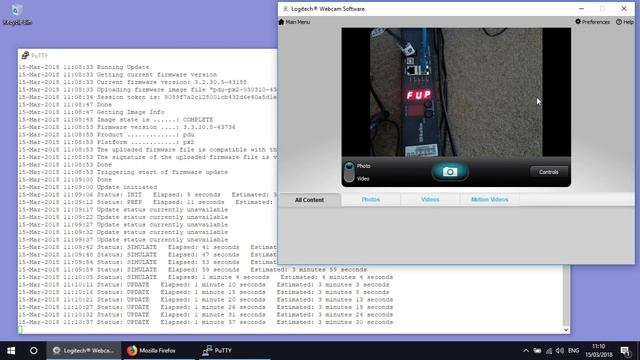Capture a photo with the camera button

coord(450,172)
